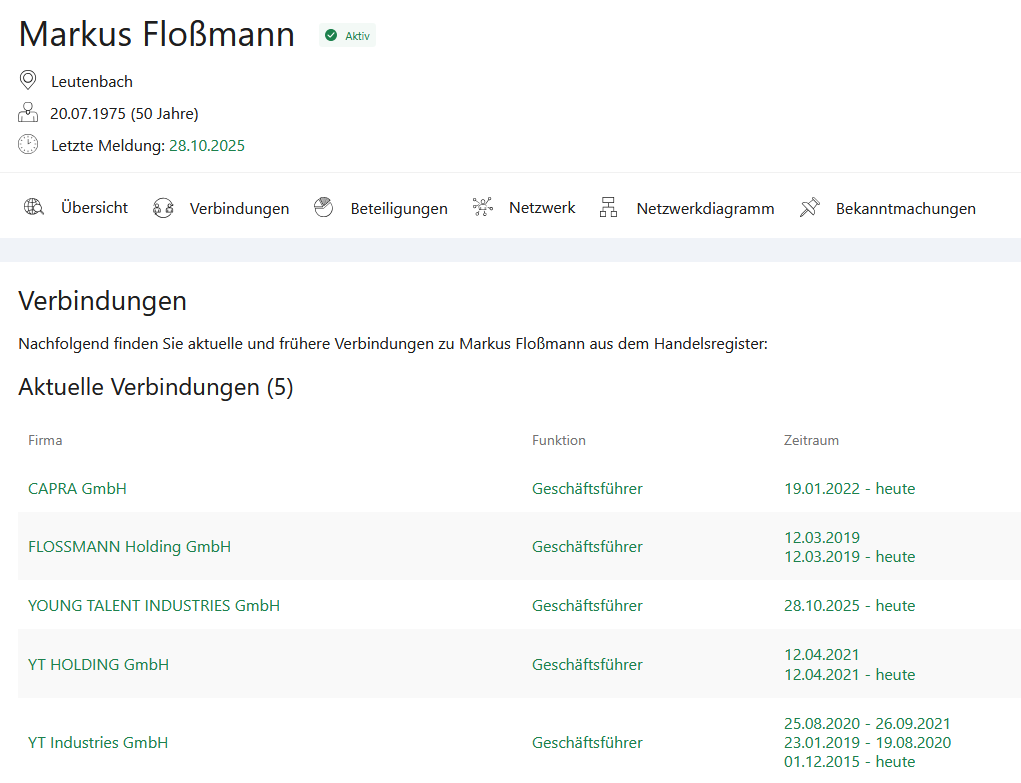Screen dimensions: 1021x783
Task: Sort the table by Firma column
Action: (45, 440)
